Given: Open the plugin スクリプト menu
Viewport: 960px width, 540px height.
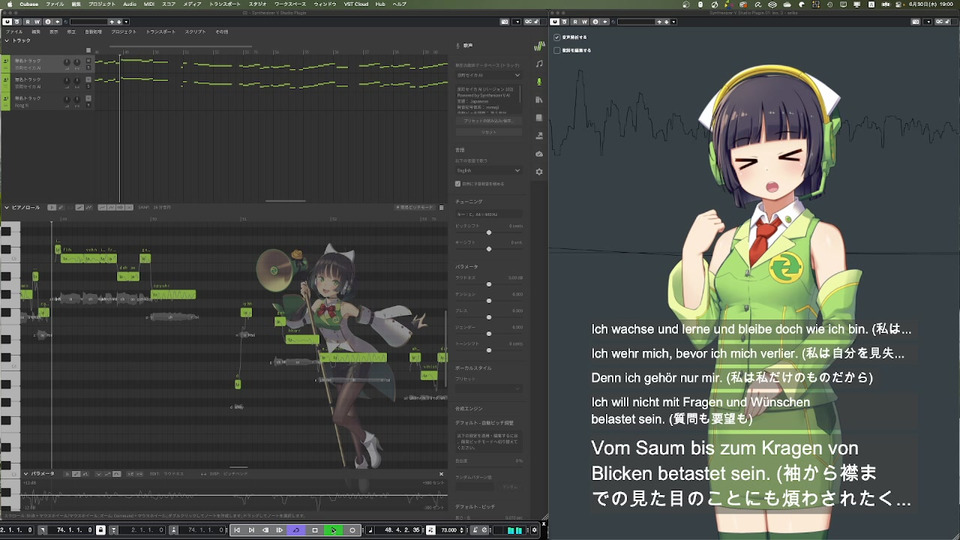Looking at the screenshot, I should pyautogui.click(x=195, y=32).
